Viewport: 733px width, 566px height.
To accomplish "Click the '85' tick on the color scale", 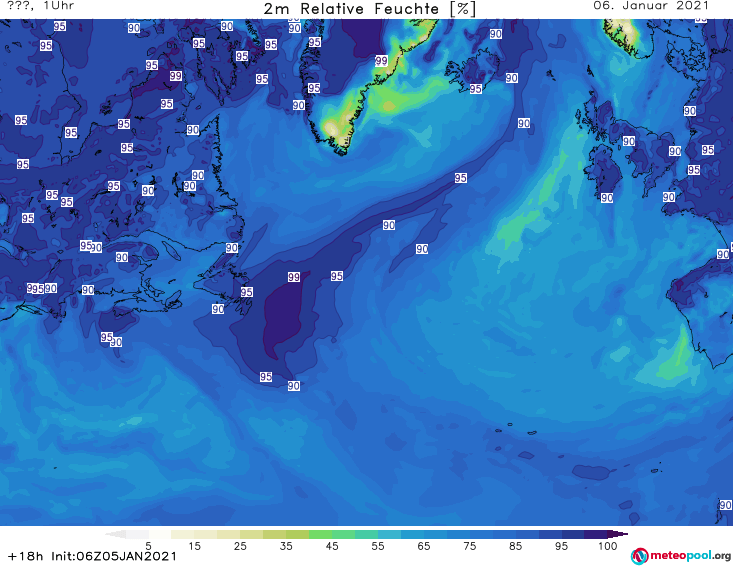I will coord(515,546).
